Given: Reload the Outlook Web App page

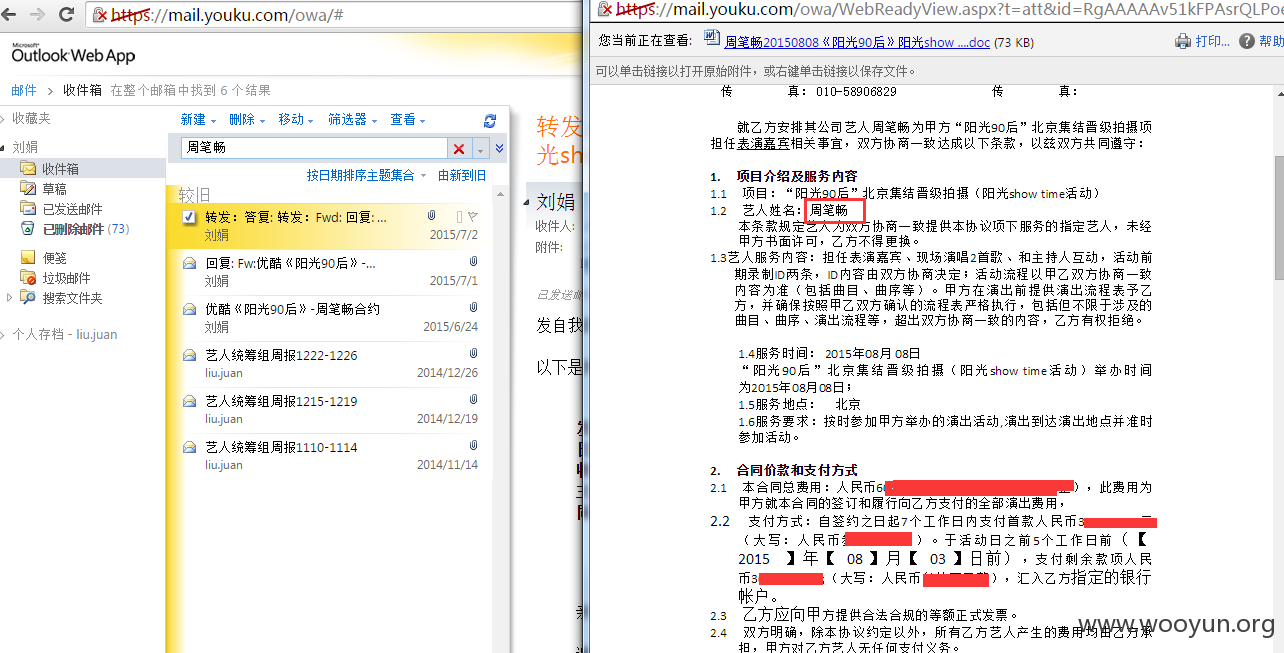Looking at the screenshot, I should point(67,15).
